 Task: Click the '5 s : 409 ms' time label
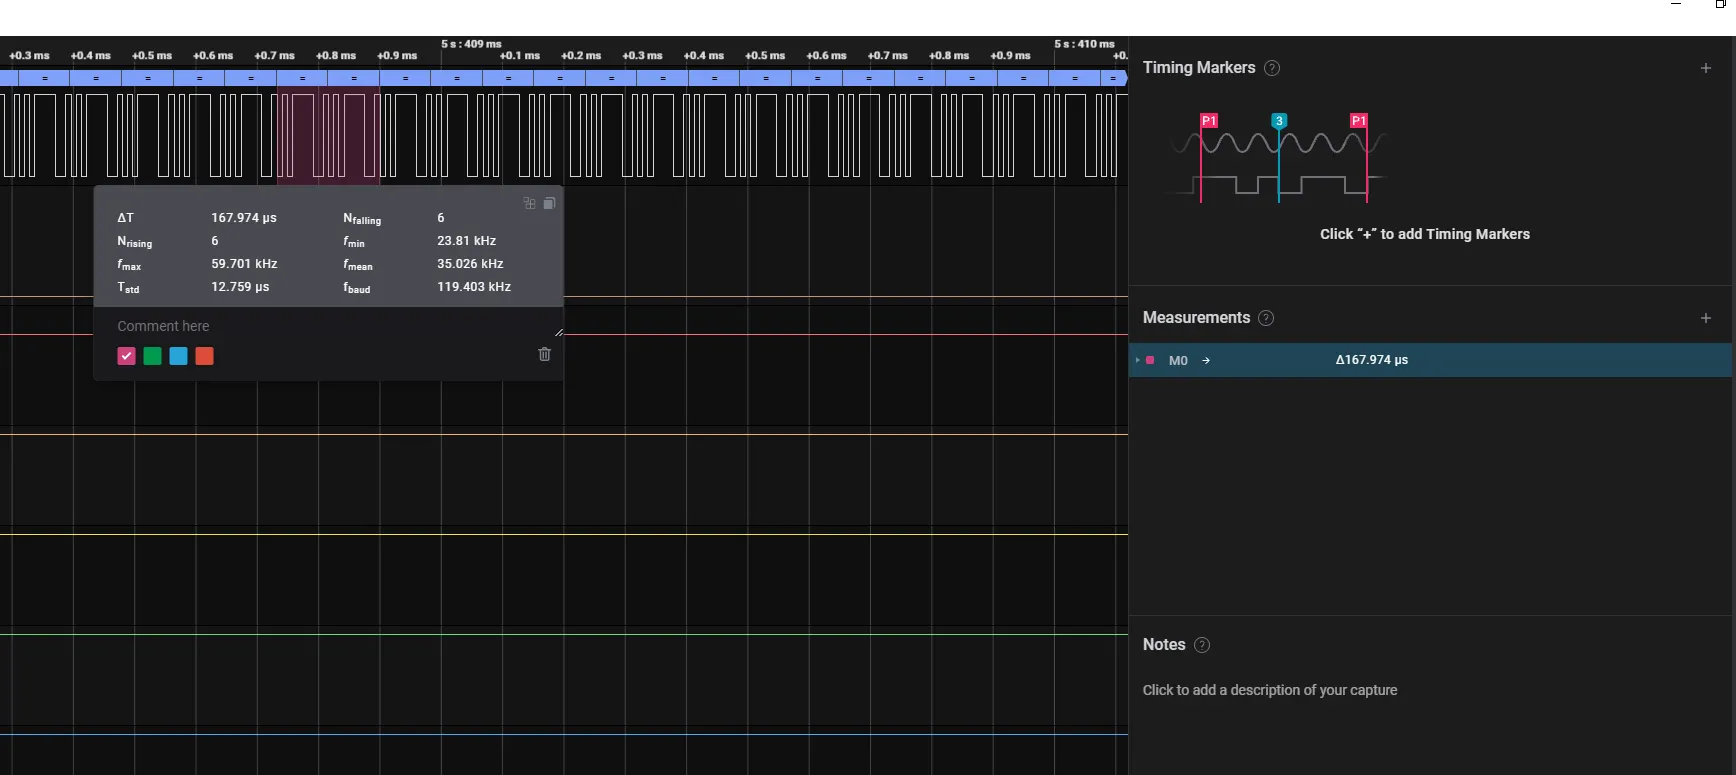tap(471, 44)
